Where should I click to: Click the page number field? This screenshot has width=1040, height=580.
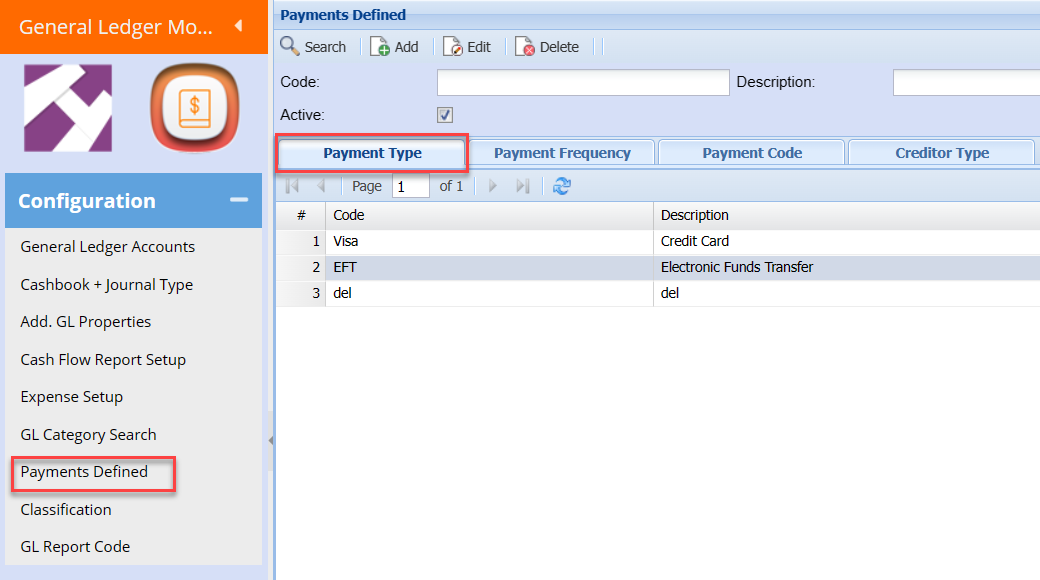pyautogui.click(x=411, y=186)
